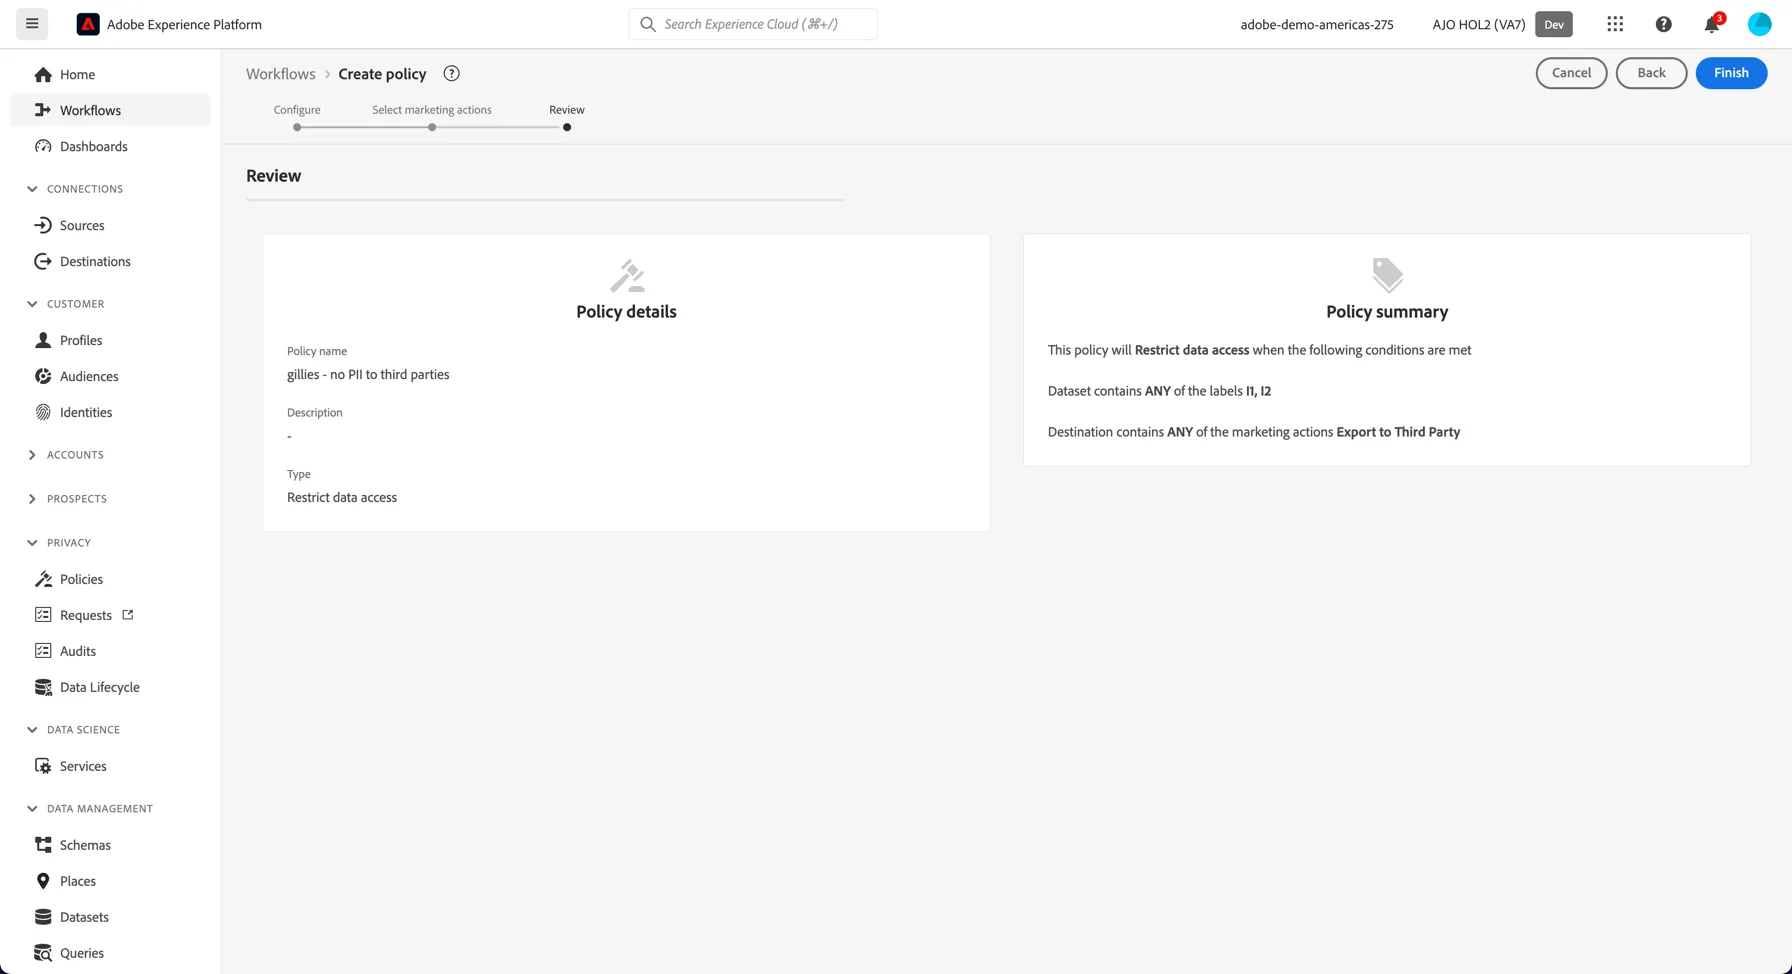Collapse the Data Management section
The width and height of the screenshot is (1792, 974).
[x=32, y=809]
